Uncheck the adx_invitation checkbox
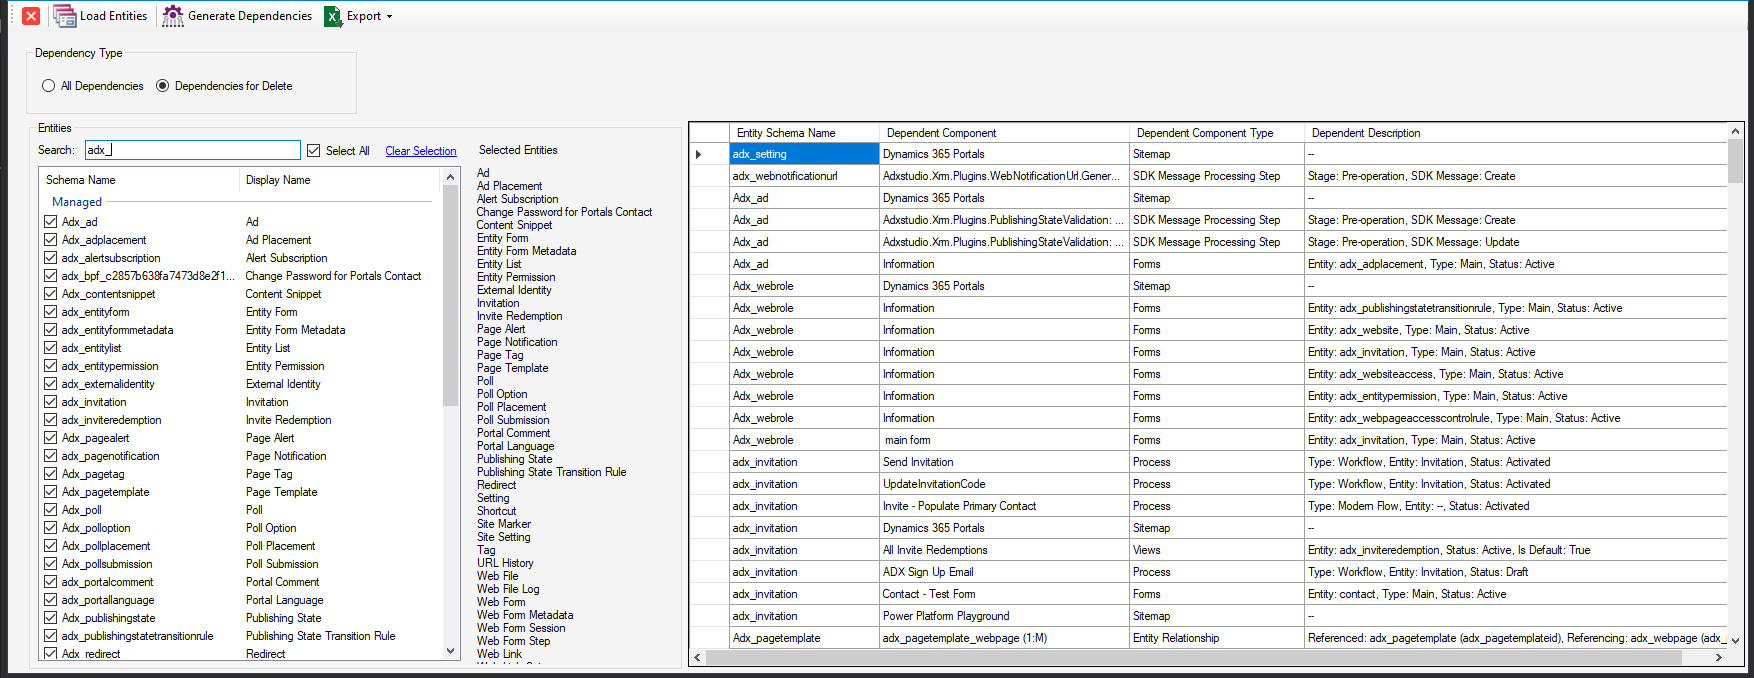The image size is (1754, 678). tap(51, 402)
